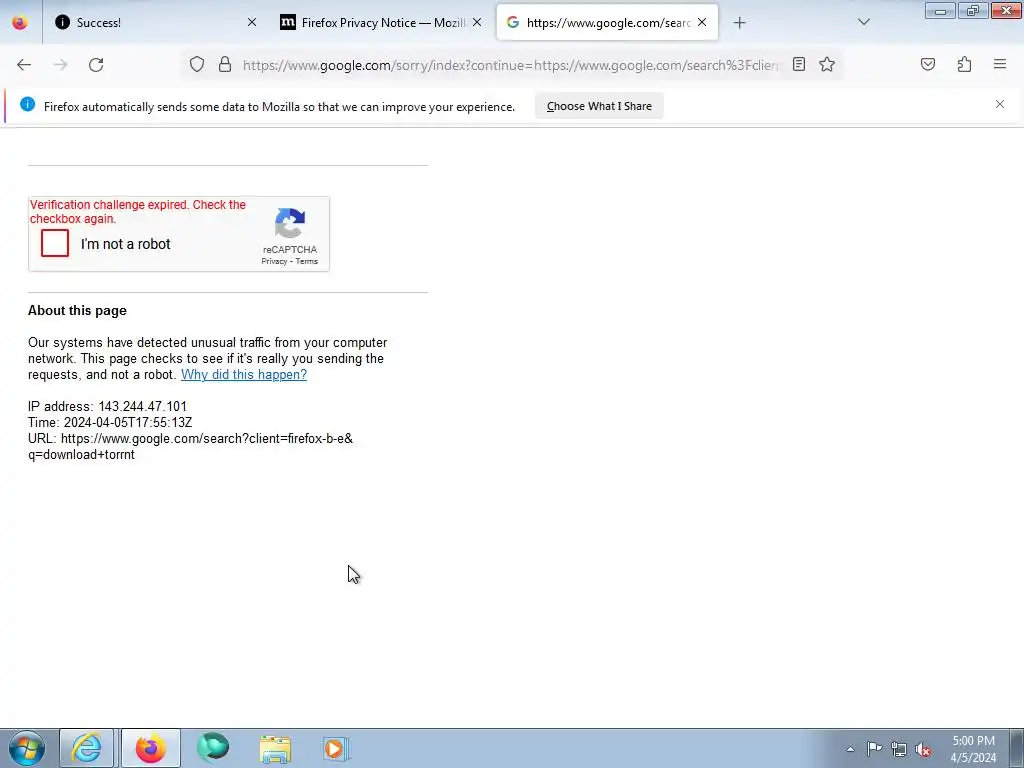Check the I'm not a robot checkbox

(x=55, y=243)
